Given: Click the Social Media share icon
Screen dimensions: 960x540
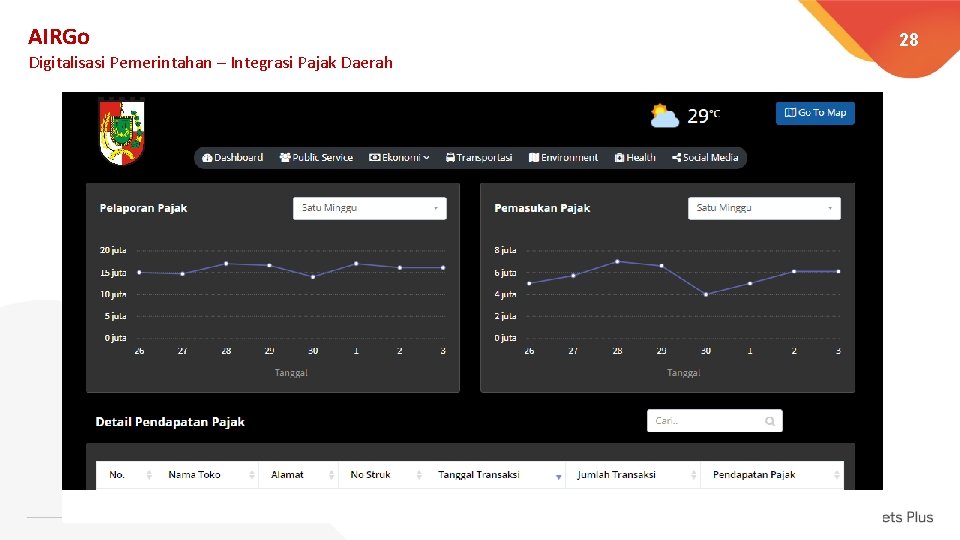Looking at the screenshot, I should point(676,157).
